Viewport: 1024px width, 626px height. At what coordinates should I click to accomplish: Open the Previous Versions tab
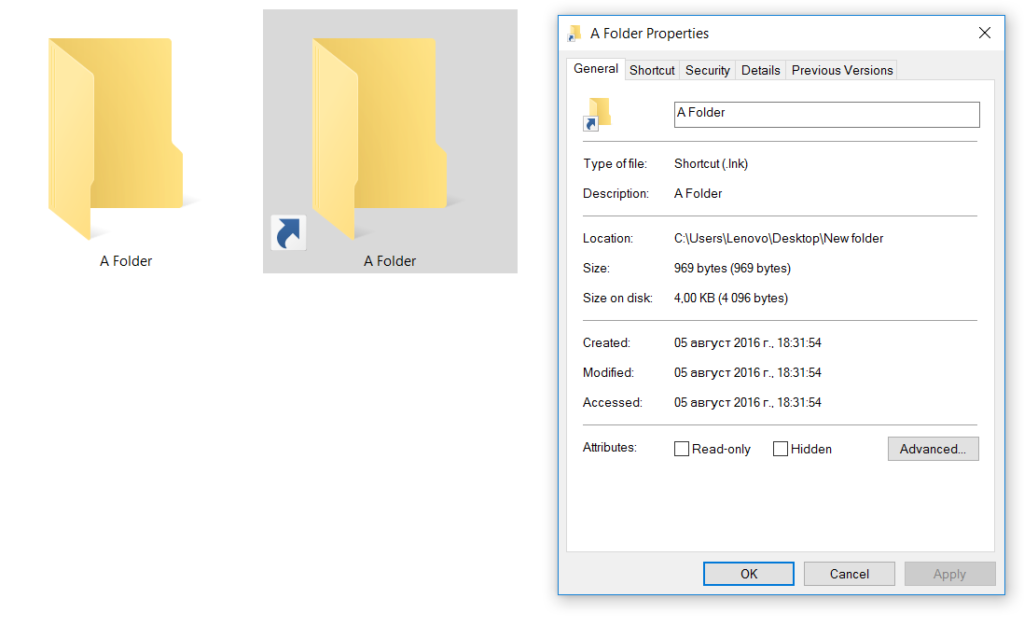(x=842, y=70)
